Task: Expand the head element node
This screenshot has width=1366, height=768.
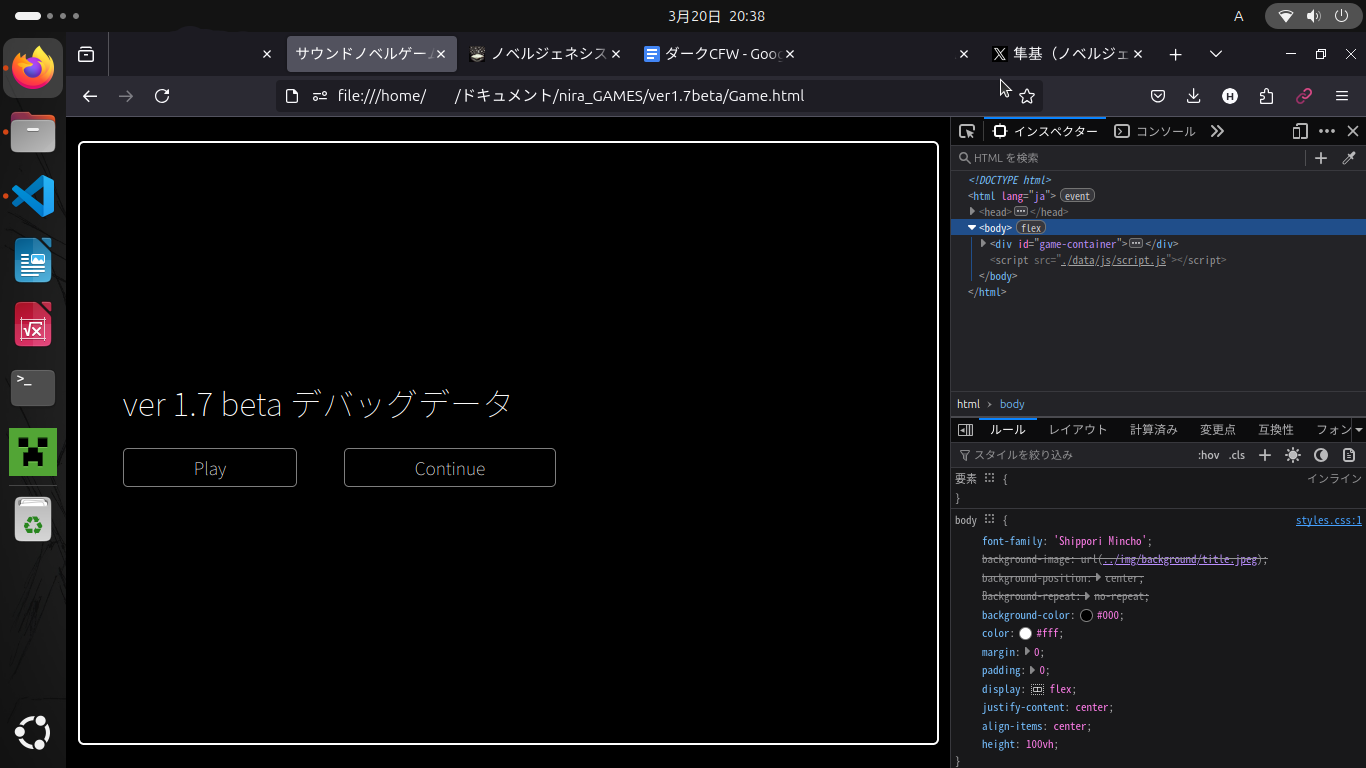Action: [x=972, y=212]
